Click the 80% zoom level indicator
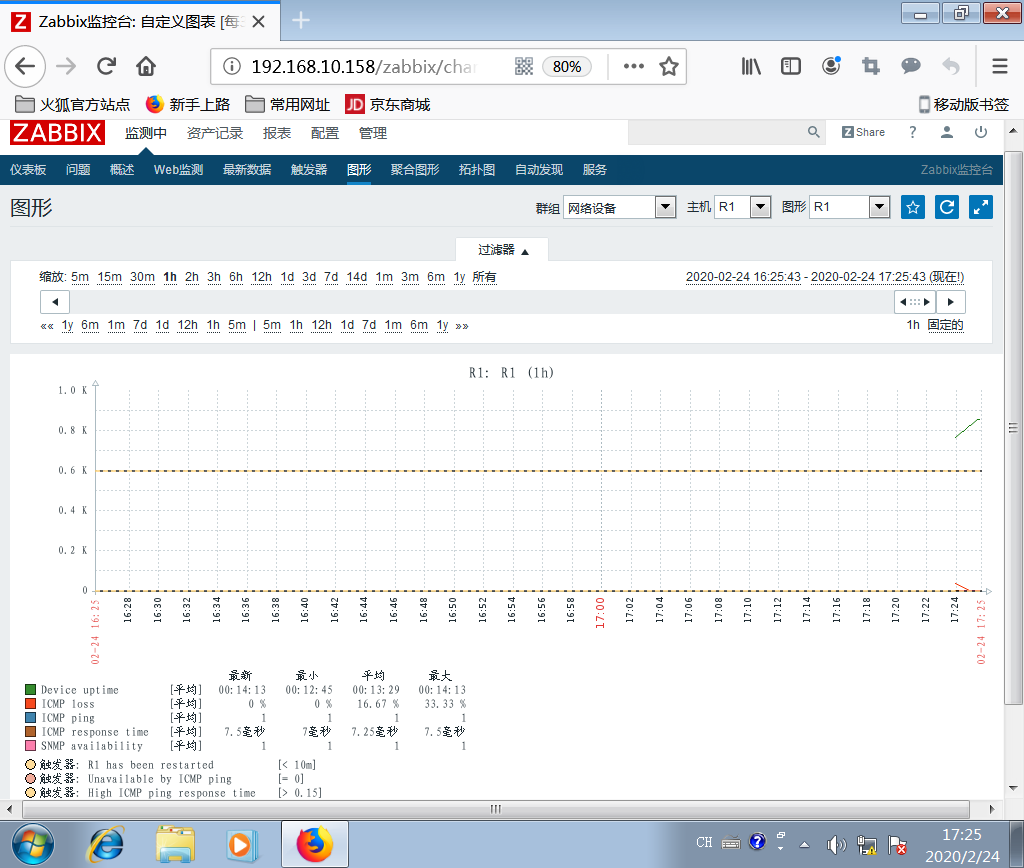The image size is (1024, 868). 566,67
